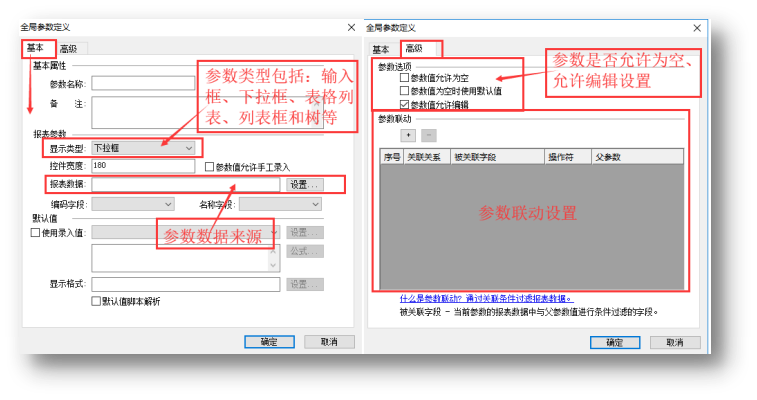
Task: Tick the 默认值脚本解析 checkbox
Action: click(x=96, y=301)
